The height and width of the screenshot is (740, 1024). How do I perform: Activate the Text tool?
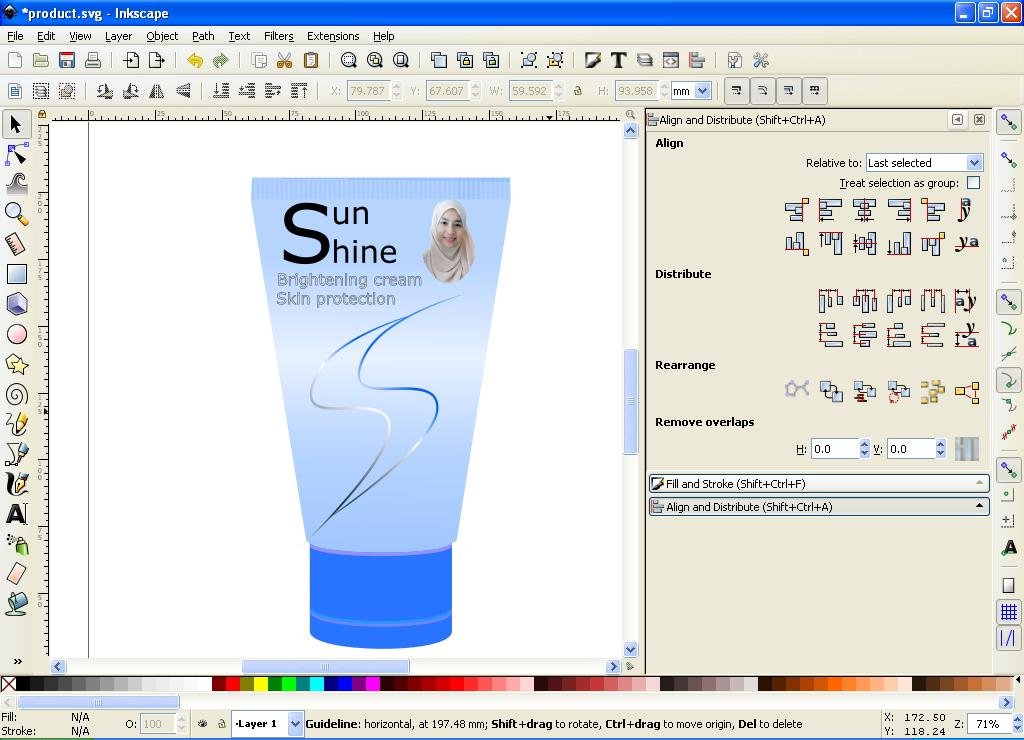(x=16, y=514)
